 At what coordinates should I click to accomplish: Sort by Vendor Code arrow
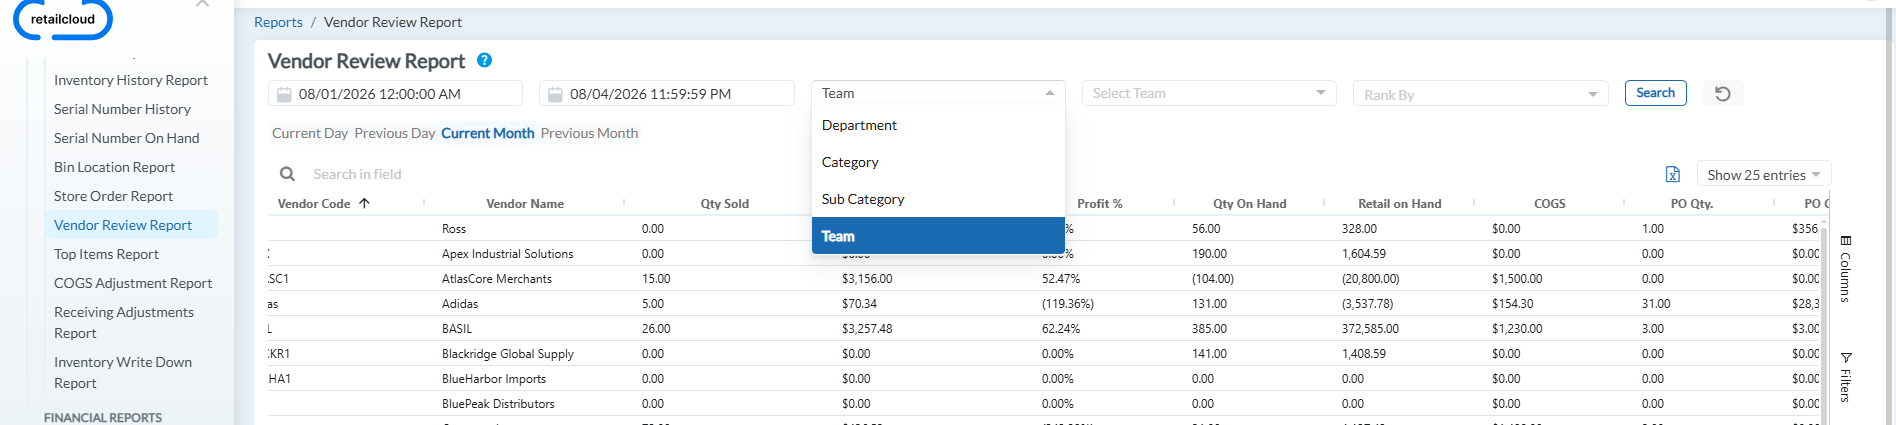364,203
